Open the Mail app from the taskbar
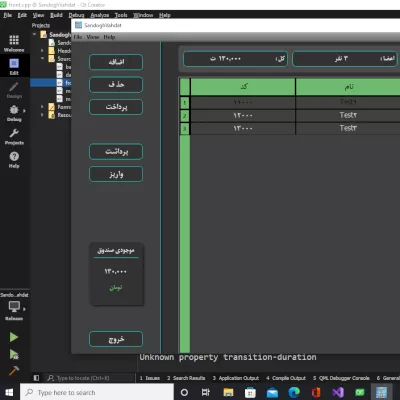400x400 pixels. coord(272,392)
